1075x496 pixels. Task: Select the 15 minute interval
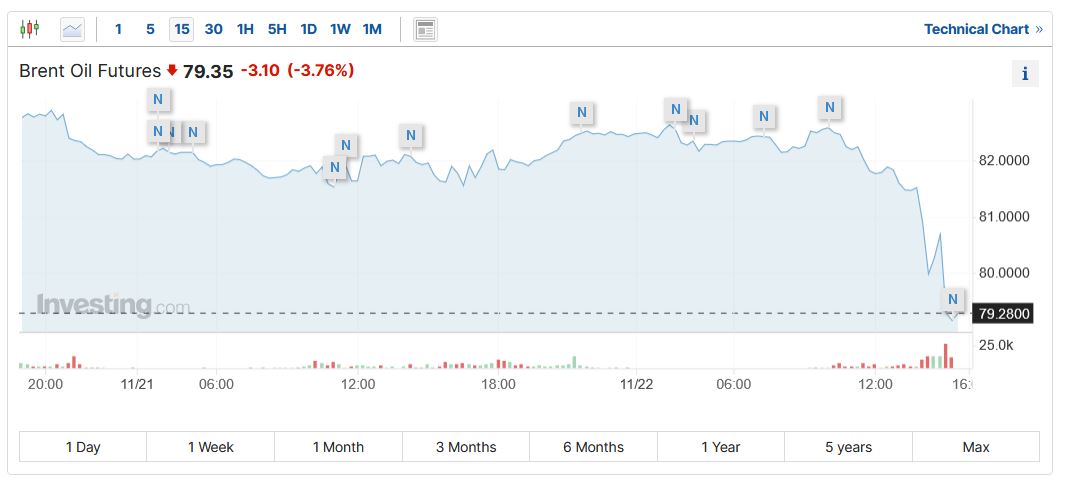tap(181, 29)
